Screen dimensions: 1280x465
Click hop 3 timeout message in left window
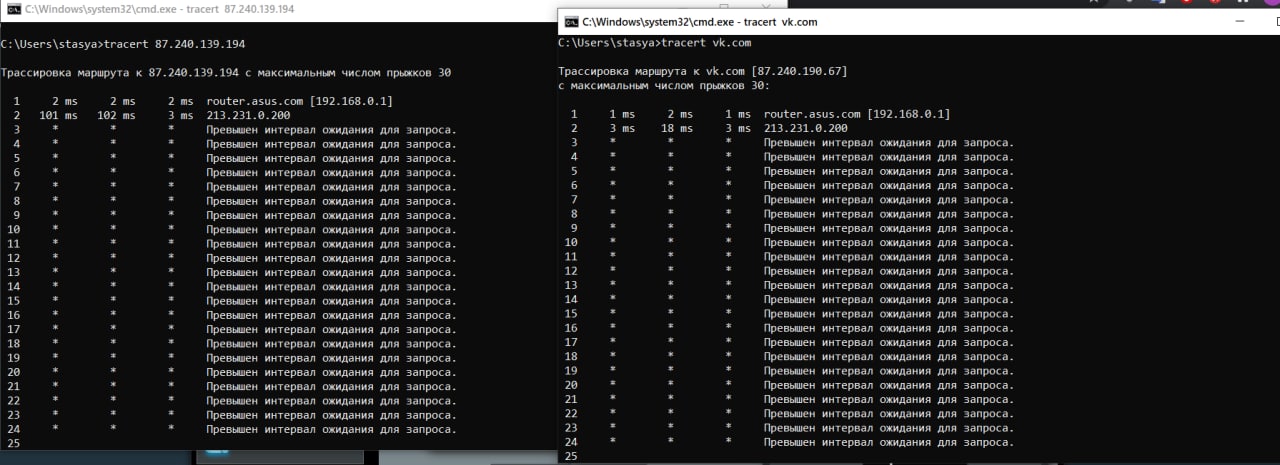(x=331, y=130)
